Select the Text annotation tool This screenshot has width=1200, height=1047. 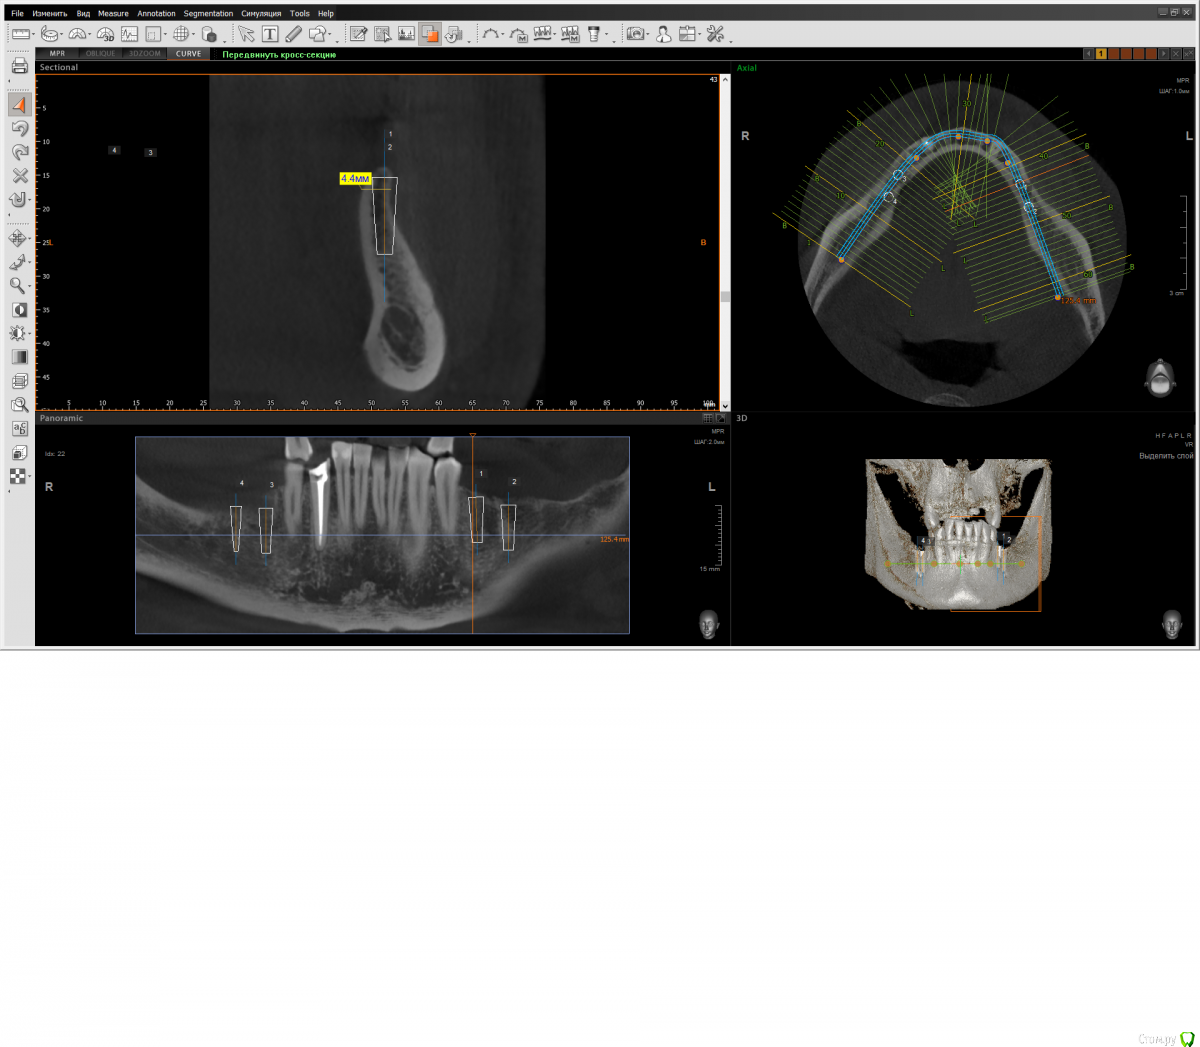pos(269,34)
